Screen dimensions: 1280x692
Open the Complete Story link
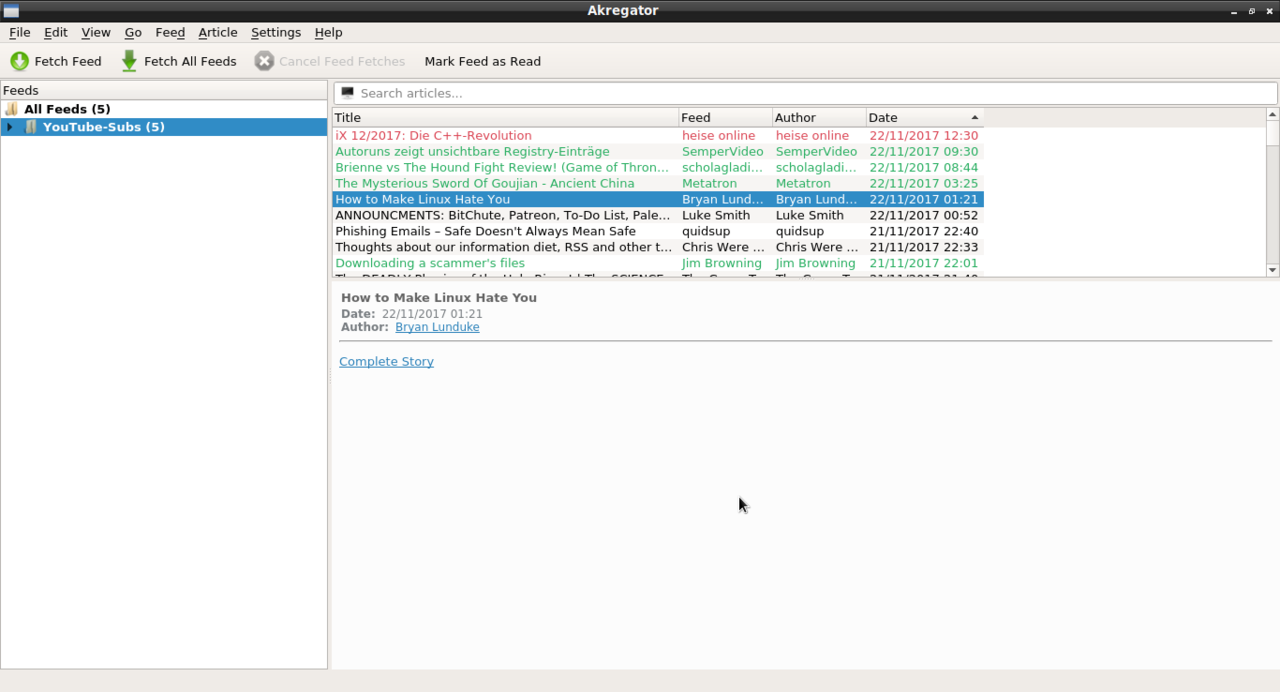(386, 361)
